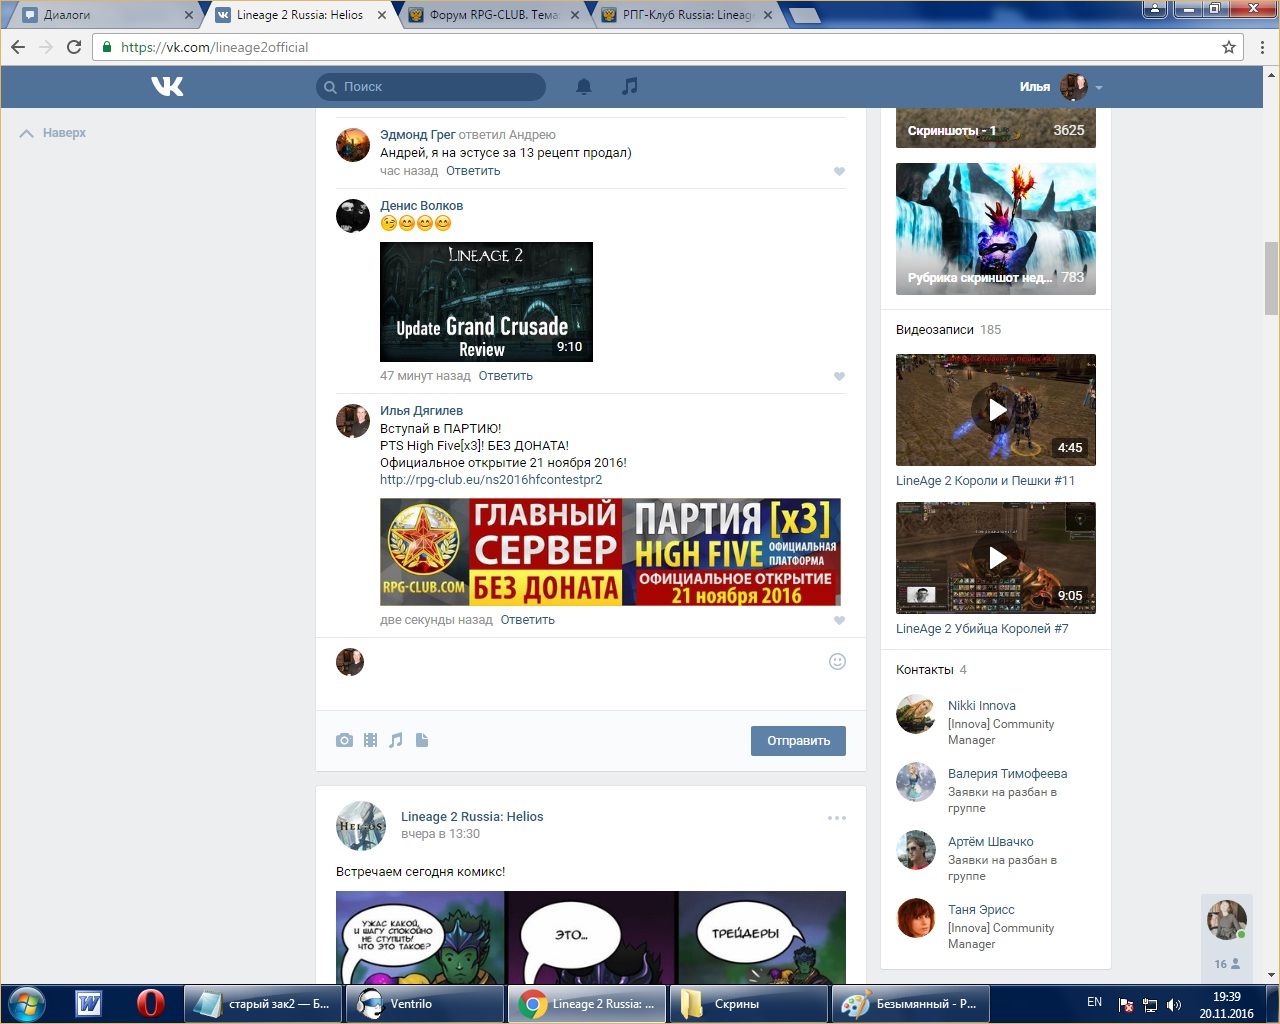The height and width of the screenshot is (1024, 1280).
Task: Open Nikki Innova's contact profile
Action: 982,706
